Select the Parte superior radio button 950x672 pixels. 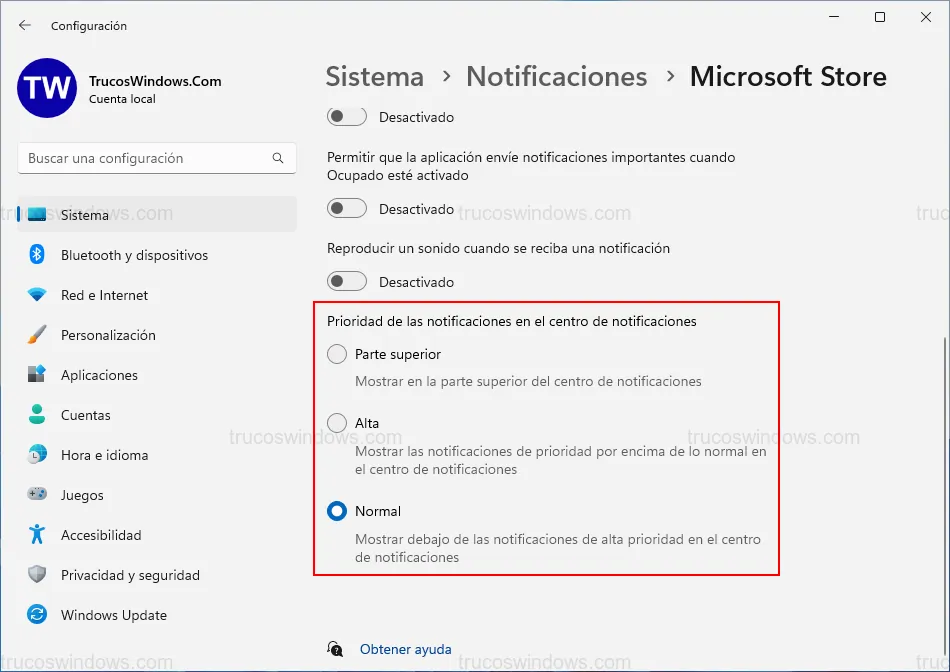(337, 354)
